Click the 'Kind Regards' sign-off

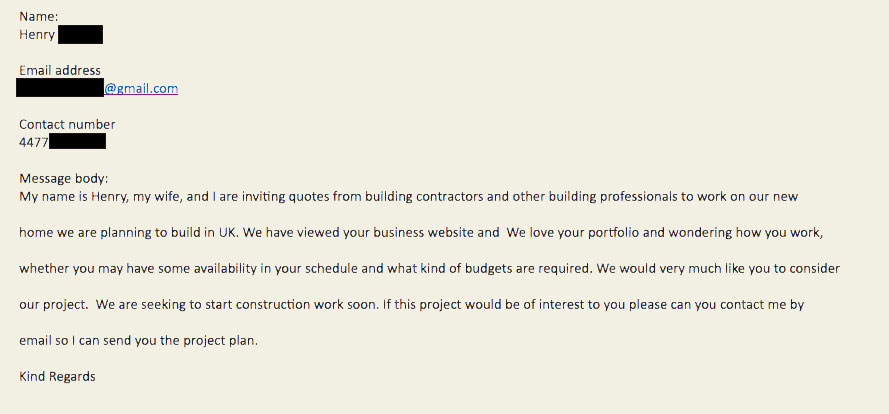point(57,377)
